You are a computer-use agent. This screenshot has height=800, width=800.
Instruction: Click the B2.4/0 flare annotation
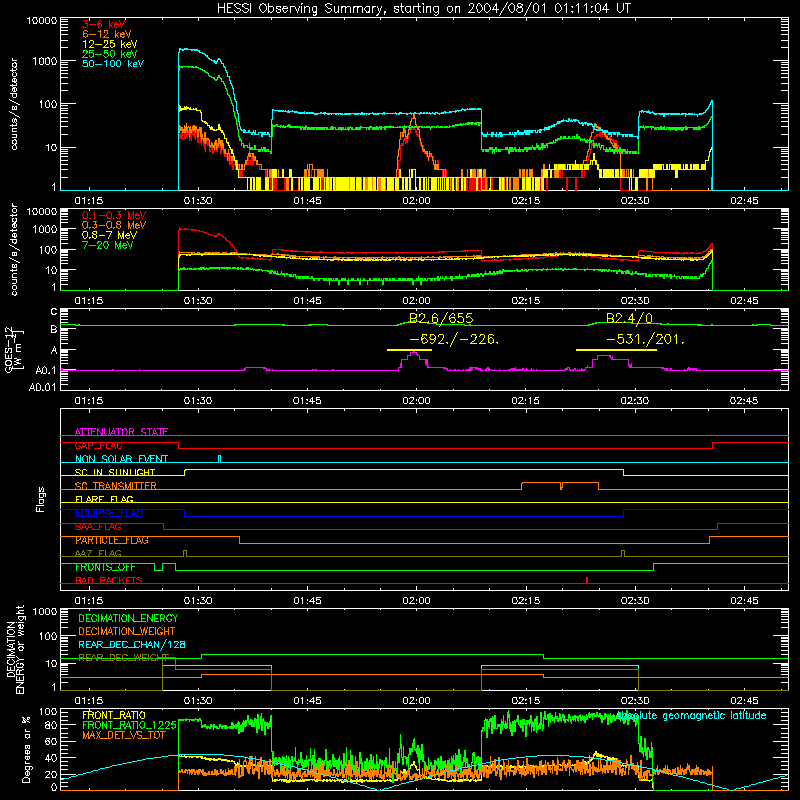[629, 318]
